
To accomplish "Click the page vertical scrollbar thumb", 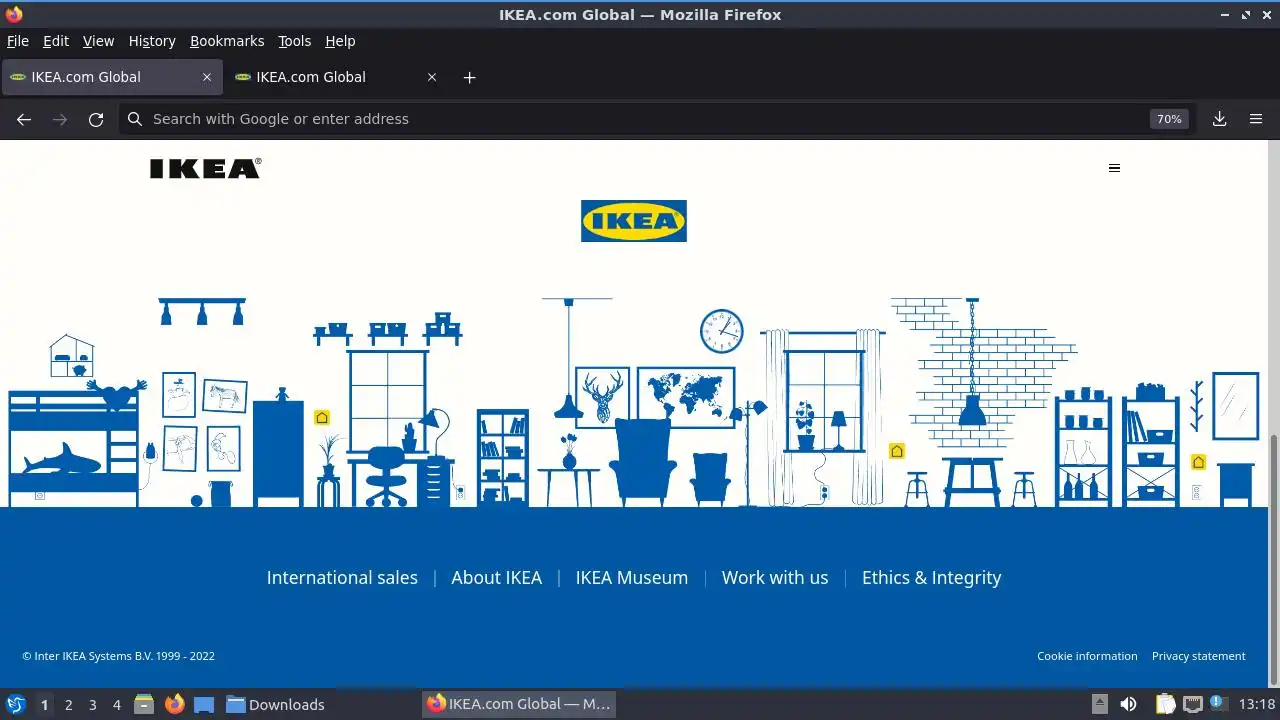I will pos(1274,558).
